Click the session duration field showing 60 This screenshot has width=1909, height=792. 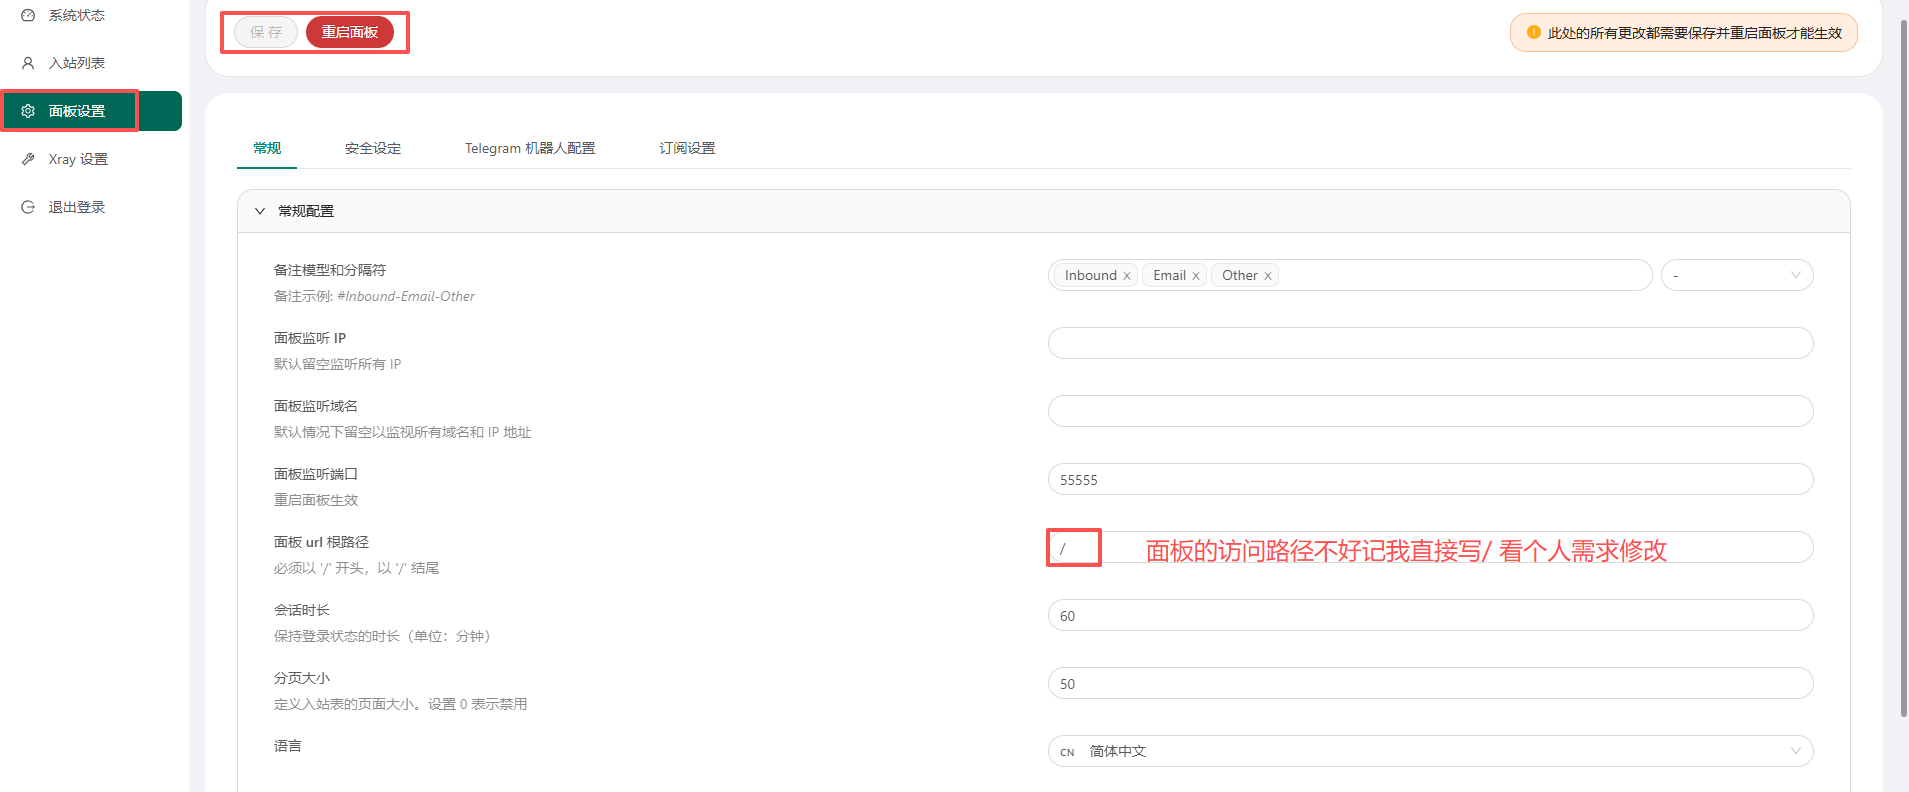[x=1430, y=615]
